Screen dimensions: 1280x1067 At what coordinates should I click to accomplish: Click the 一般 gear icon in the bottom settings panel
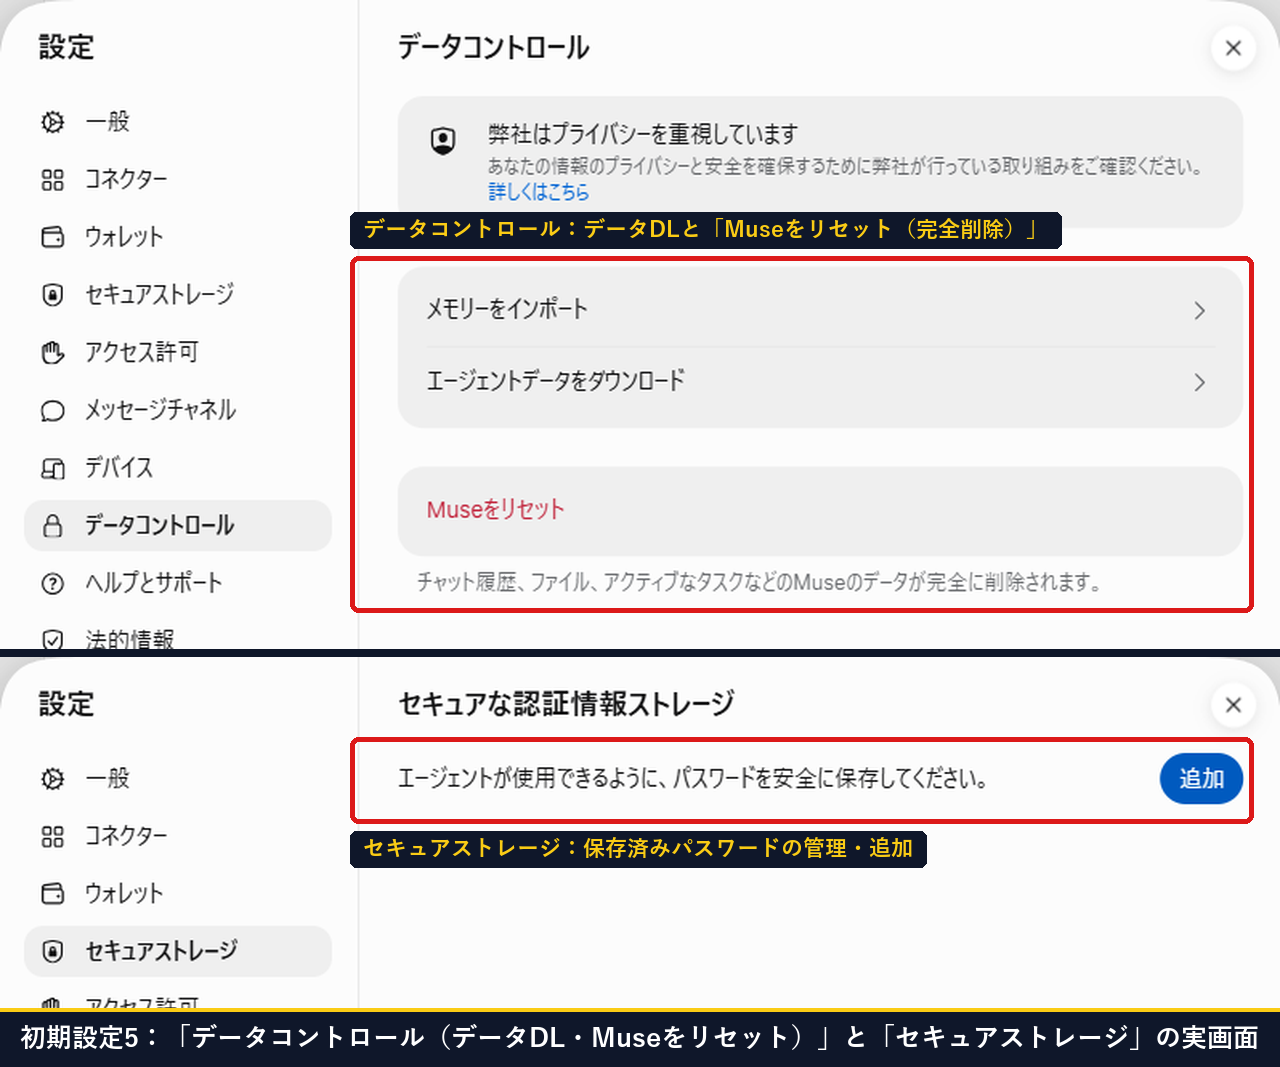pyautogui.click(x=52, y=779)
